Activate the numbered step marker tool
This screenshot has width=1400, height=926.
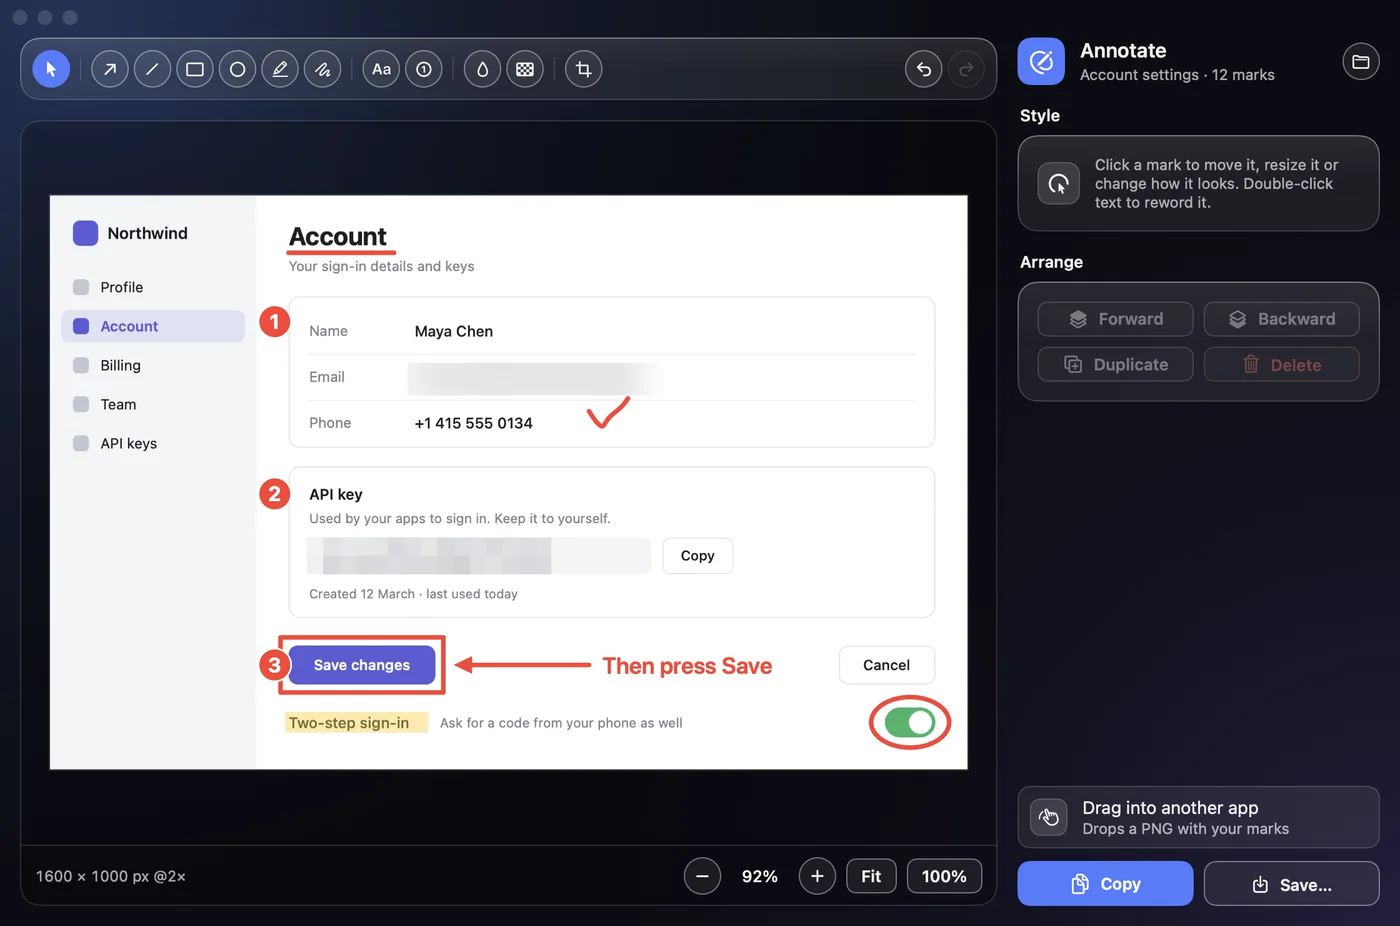pyautogui.click(x=424, y=69)
